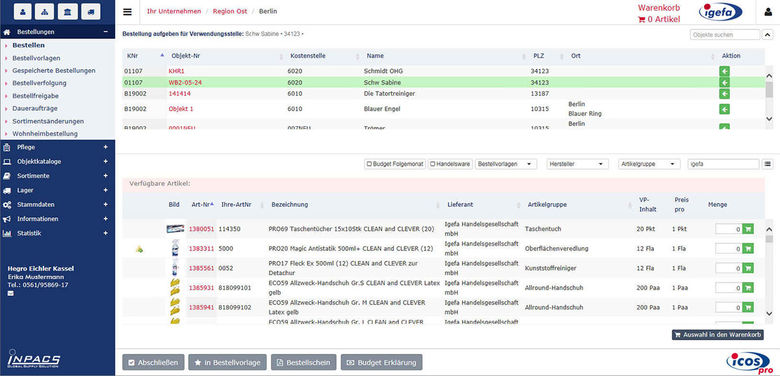Collapse the Bestellungen menu section
The width and height of the screenshot is (780, 376).
pos(105,32)
